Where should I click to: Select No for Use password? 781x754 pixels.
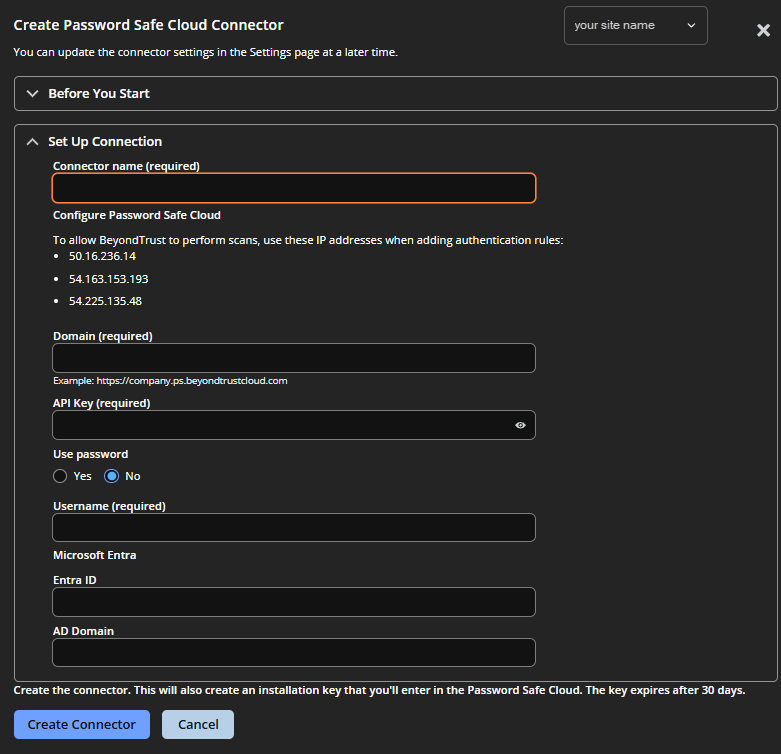tap(112, 476)
